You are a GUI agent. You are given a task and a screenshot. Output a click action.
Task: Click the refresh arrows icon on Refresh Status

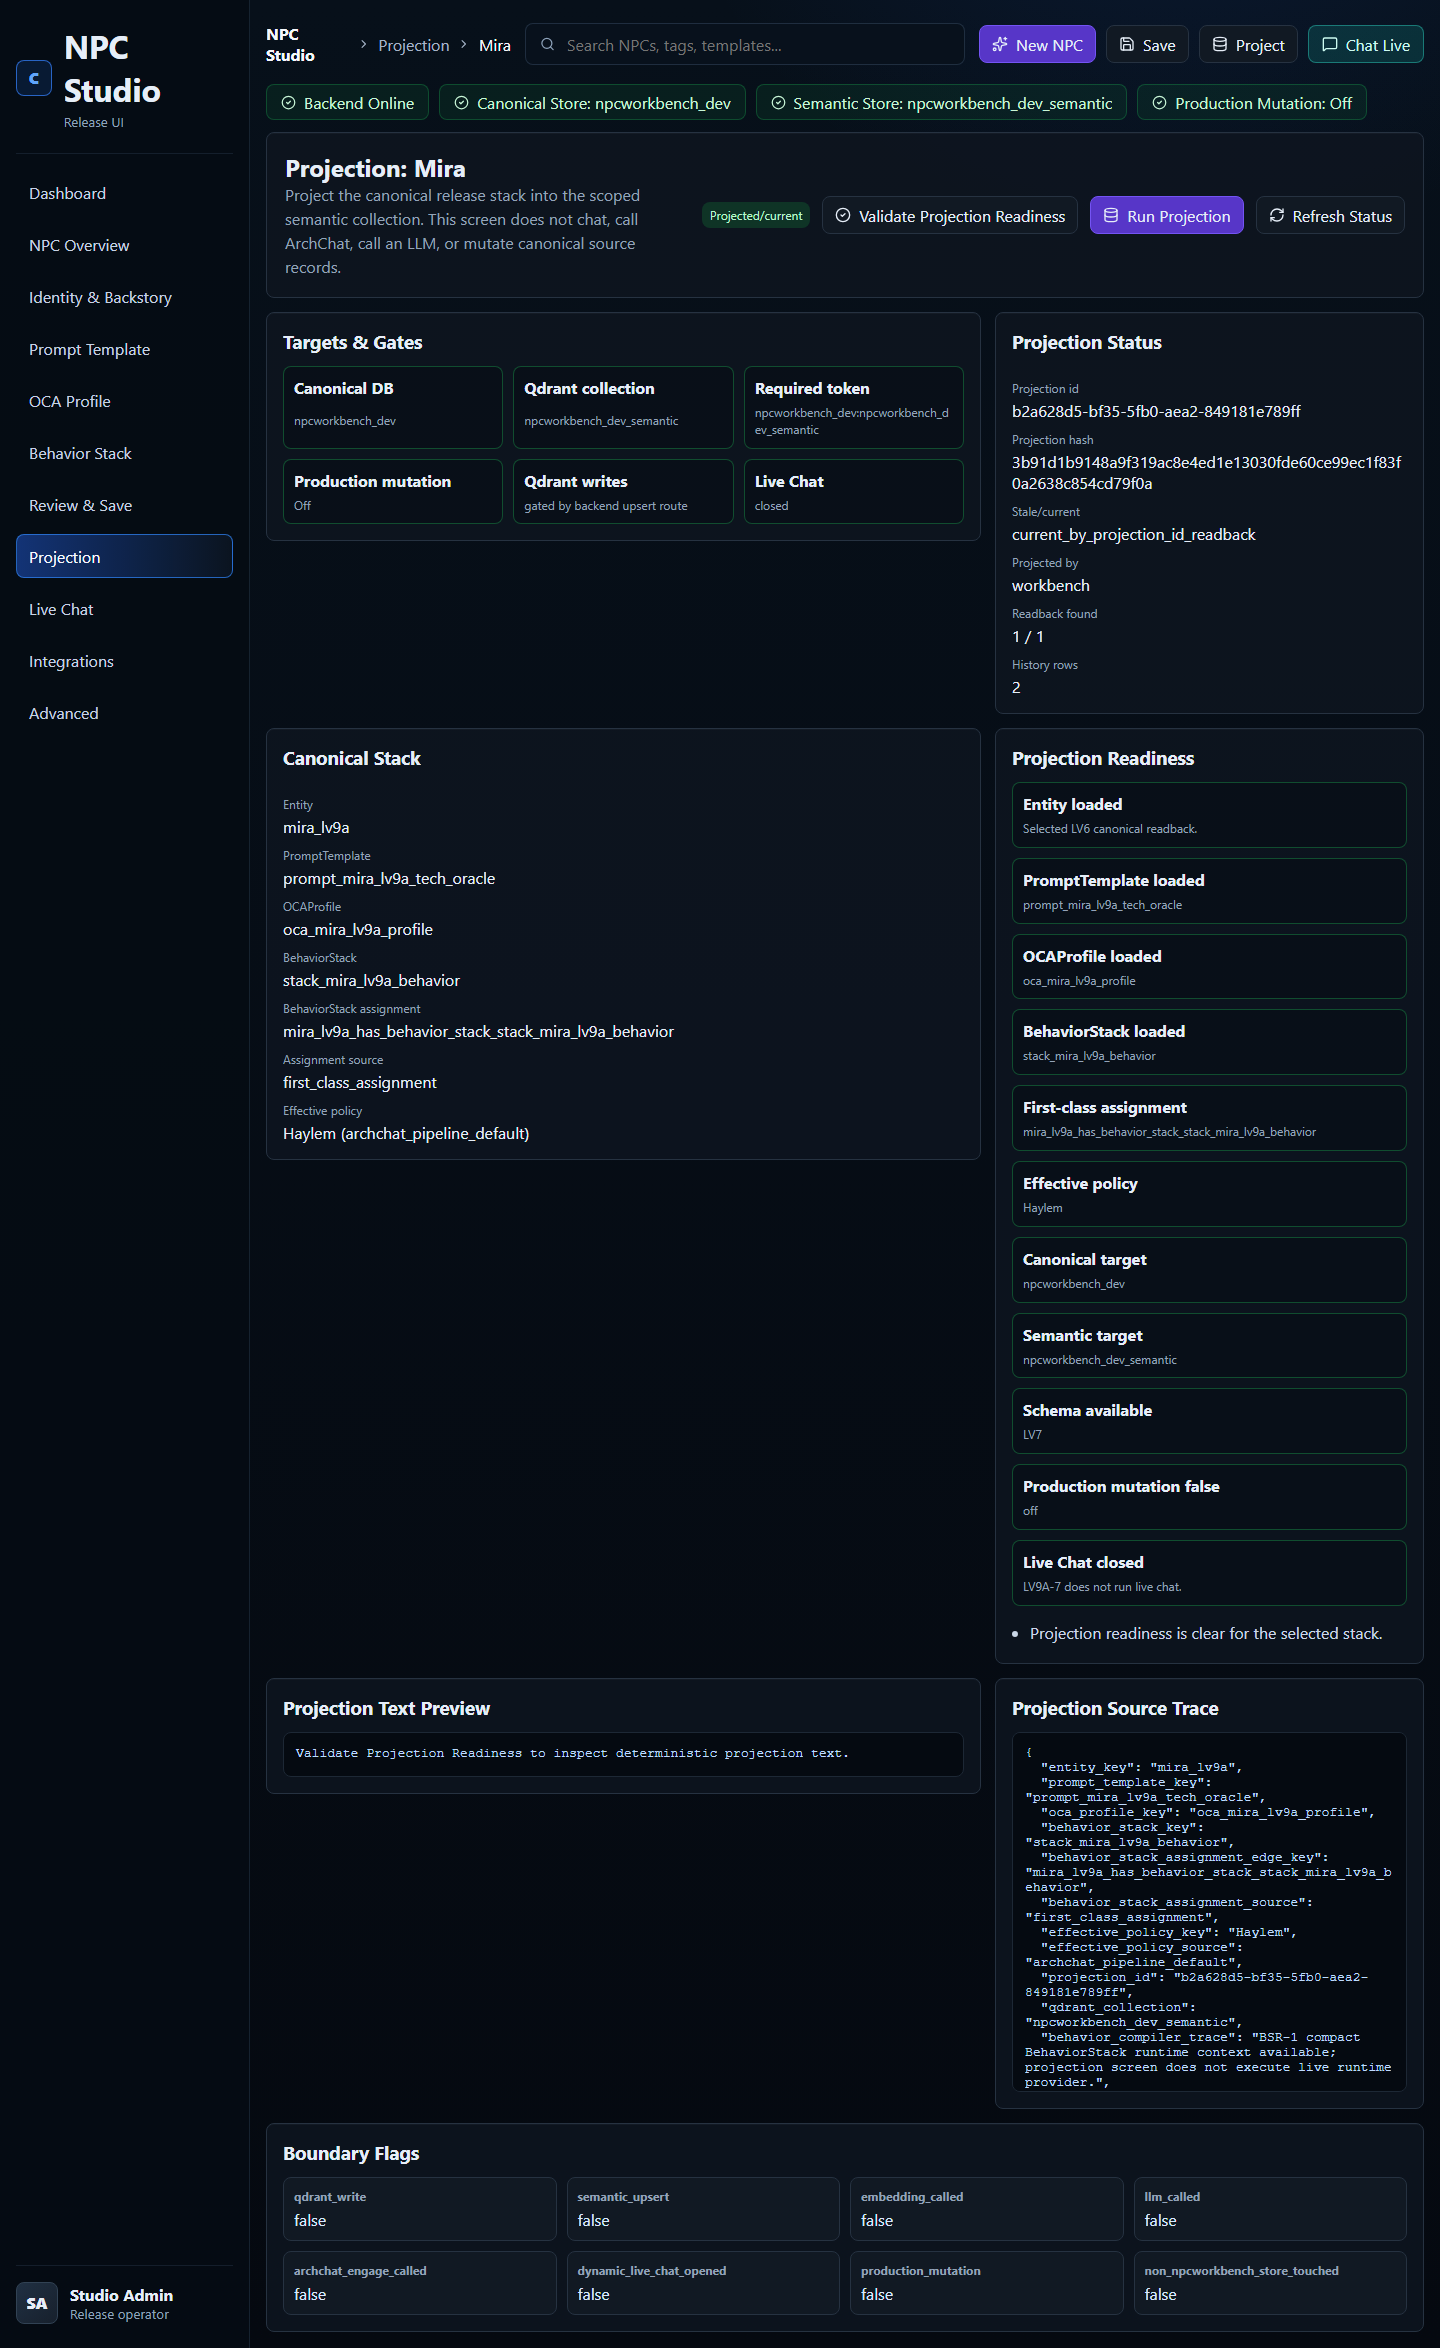click(x=1277, y=216)
